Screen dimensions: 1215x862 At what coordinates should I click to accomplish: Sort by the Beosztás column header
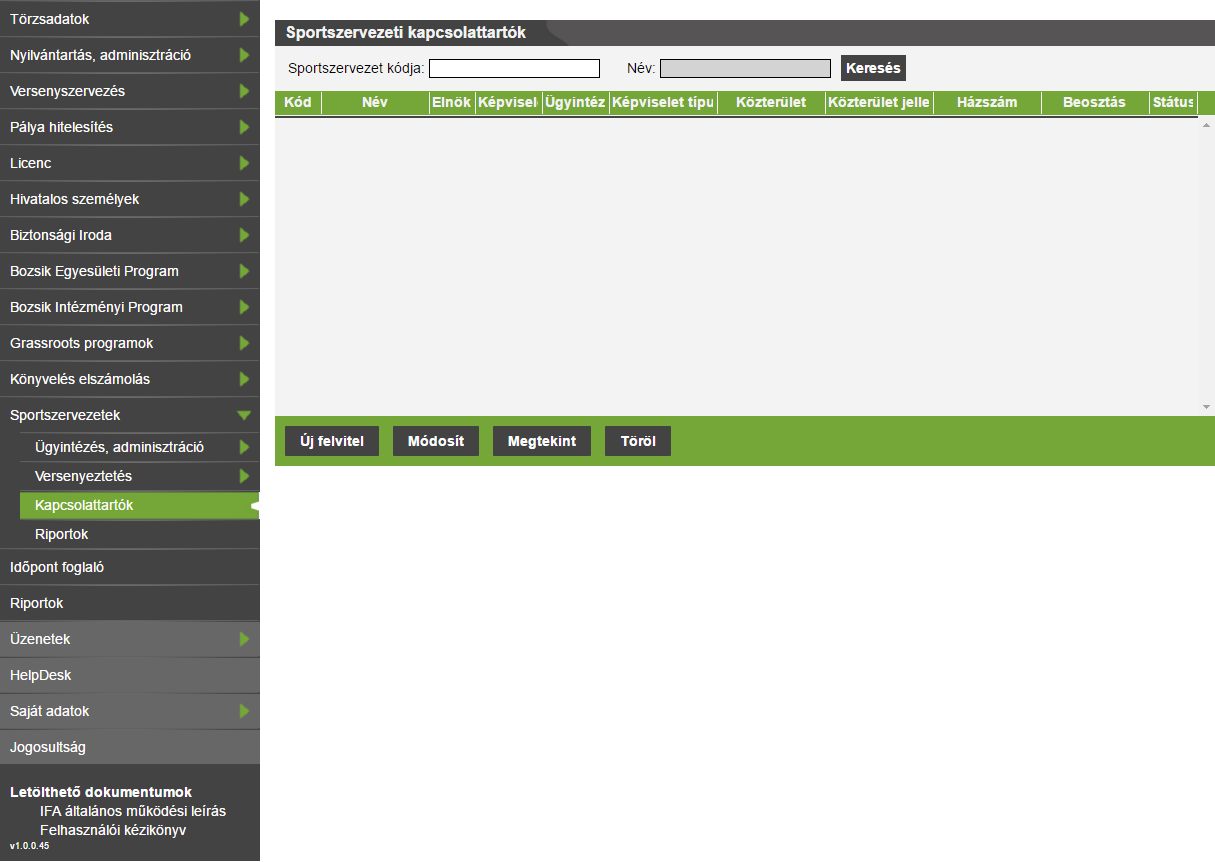coord(1095,102)
